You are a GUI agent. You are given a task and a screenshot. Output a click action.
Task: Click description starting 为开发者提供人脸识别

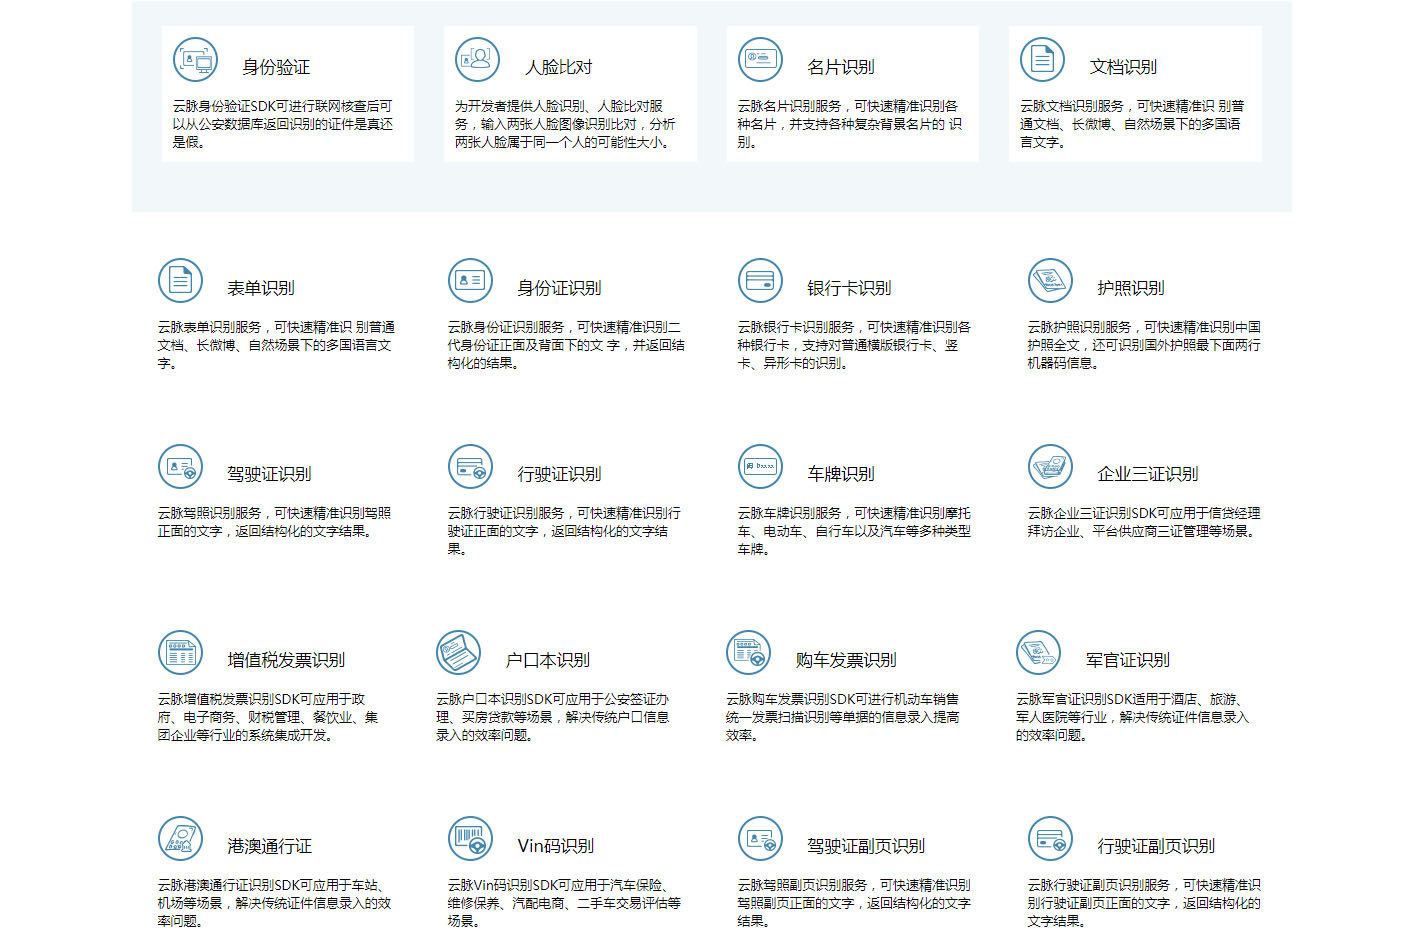[x=565, y=124]
